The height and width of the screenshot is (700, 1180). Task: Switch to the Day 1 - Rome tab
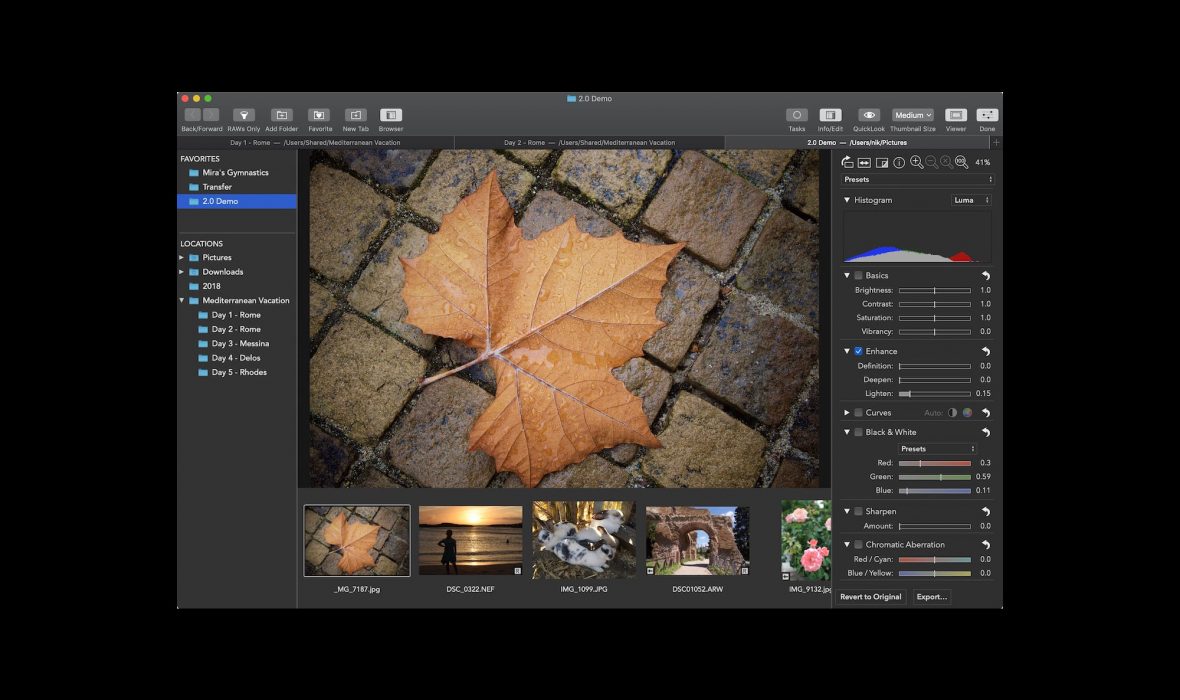315,143
